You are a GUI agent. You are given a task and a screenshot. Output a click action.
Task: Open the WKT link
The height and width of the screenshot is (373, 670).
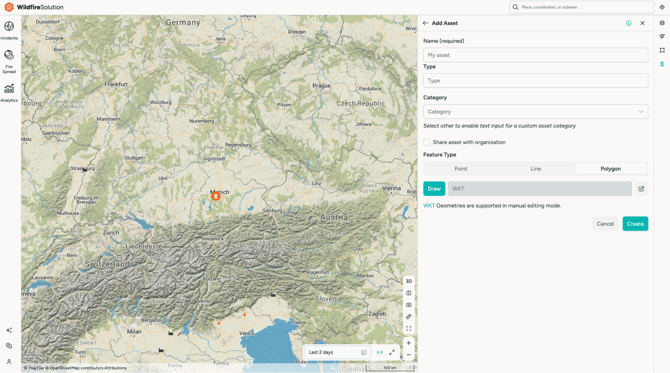click(x=429, y=206)
